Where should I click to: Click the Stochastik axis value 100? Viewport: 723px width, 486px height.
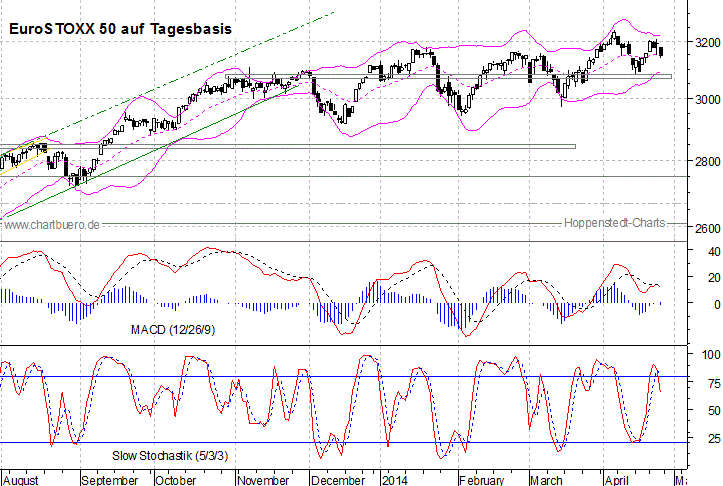click(x=711, y=355)
